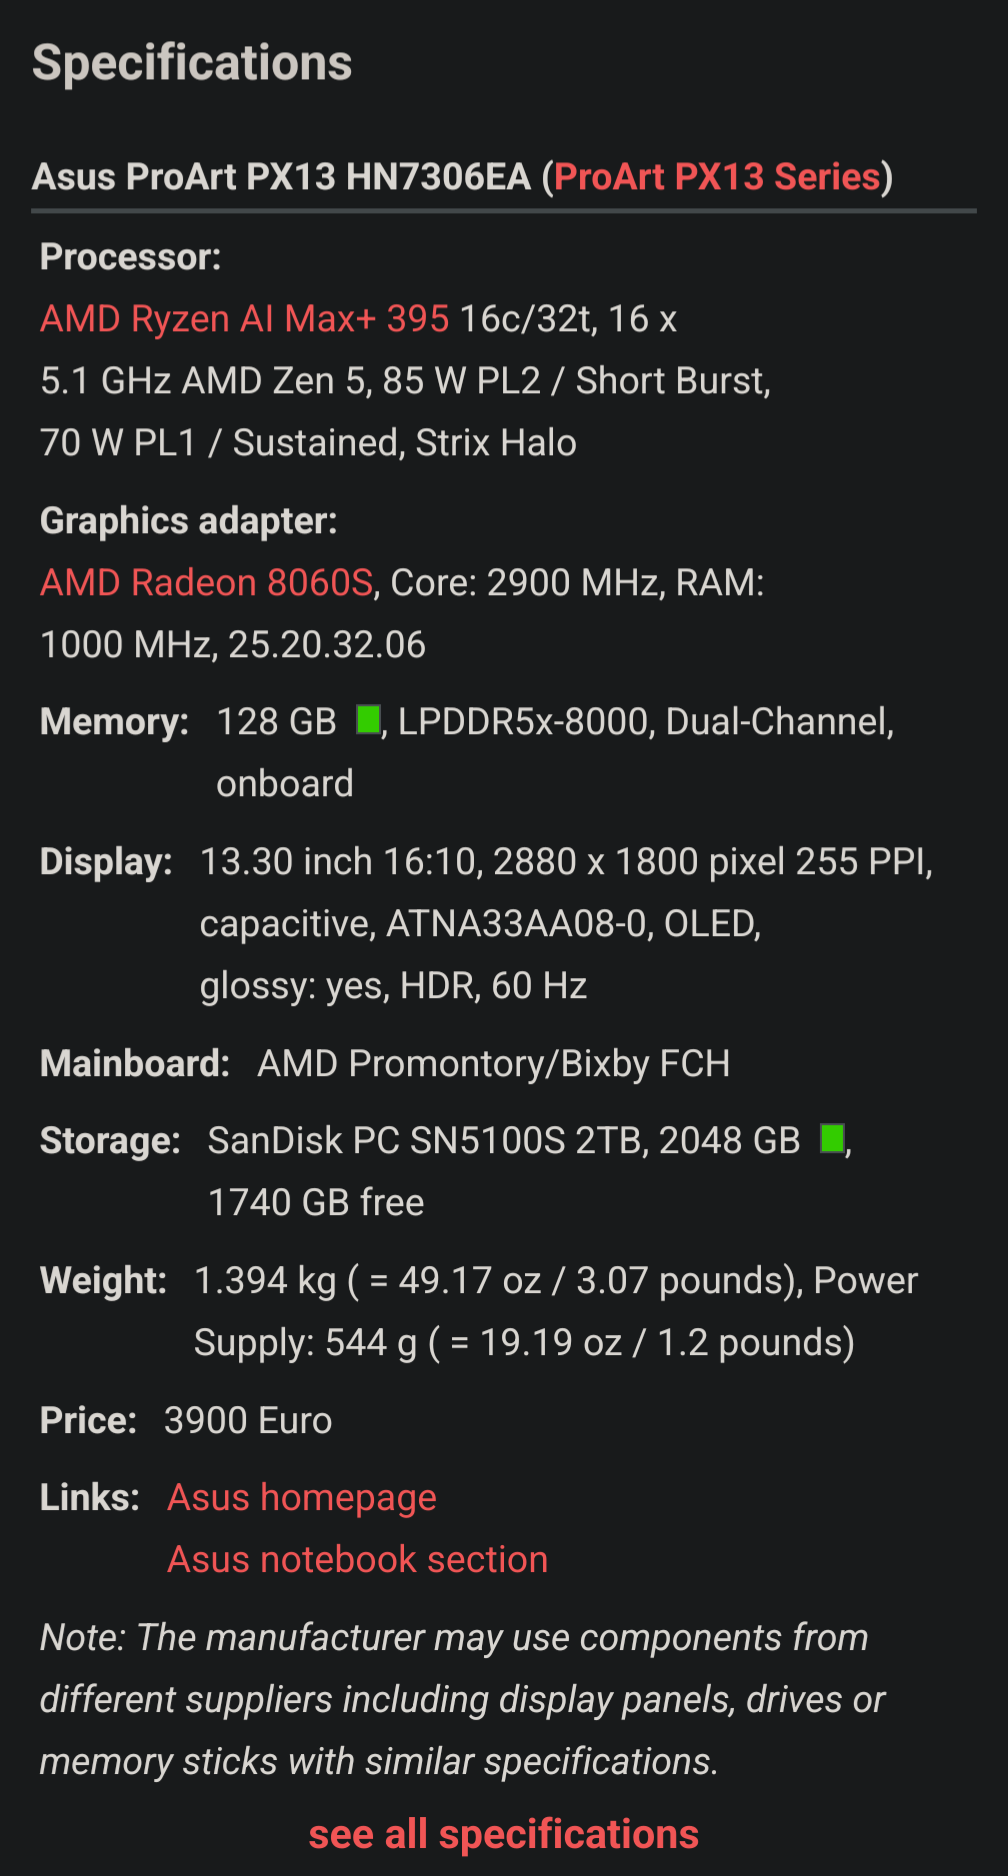Click the Memory label

[x=114, y=722]
